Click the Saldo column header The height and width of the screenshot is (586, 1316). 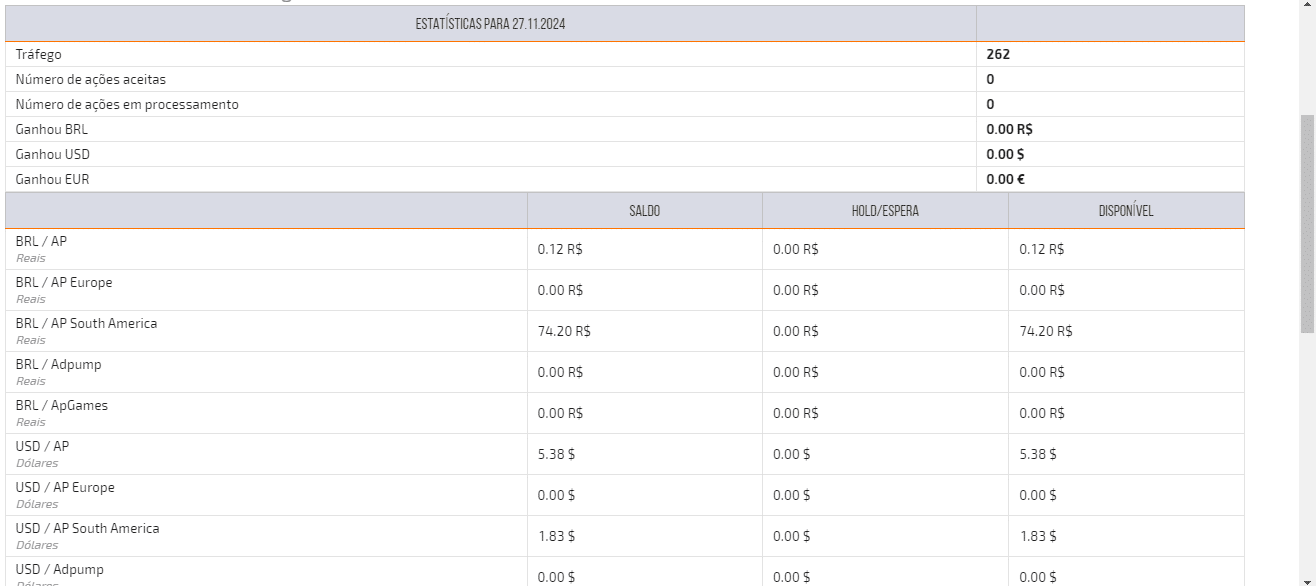(x=644, y=211)
